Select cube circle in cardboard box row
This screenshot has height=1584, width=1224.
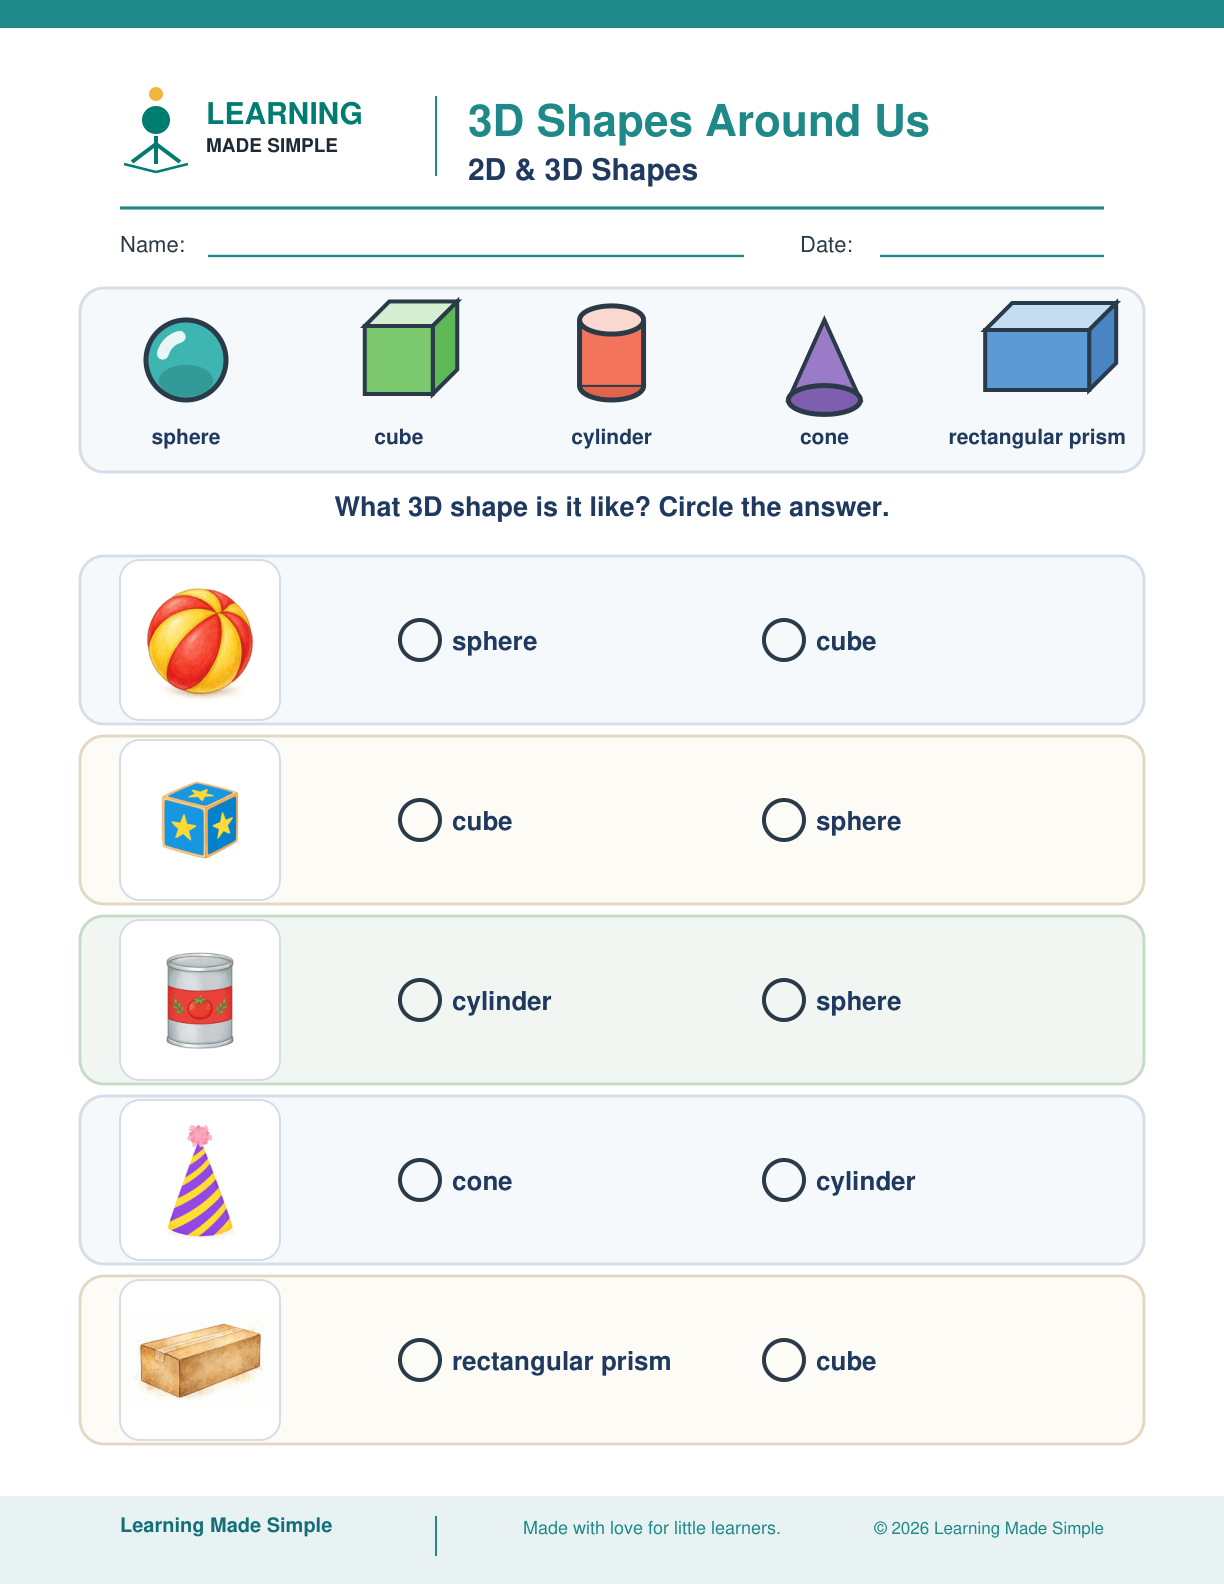pyautogui.click(x=784, y=1360)
